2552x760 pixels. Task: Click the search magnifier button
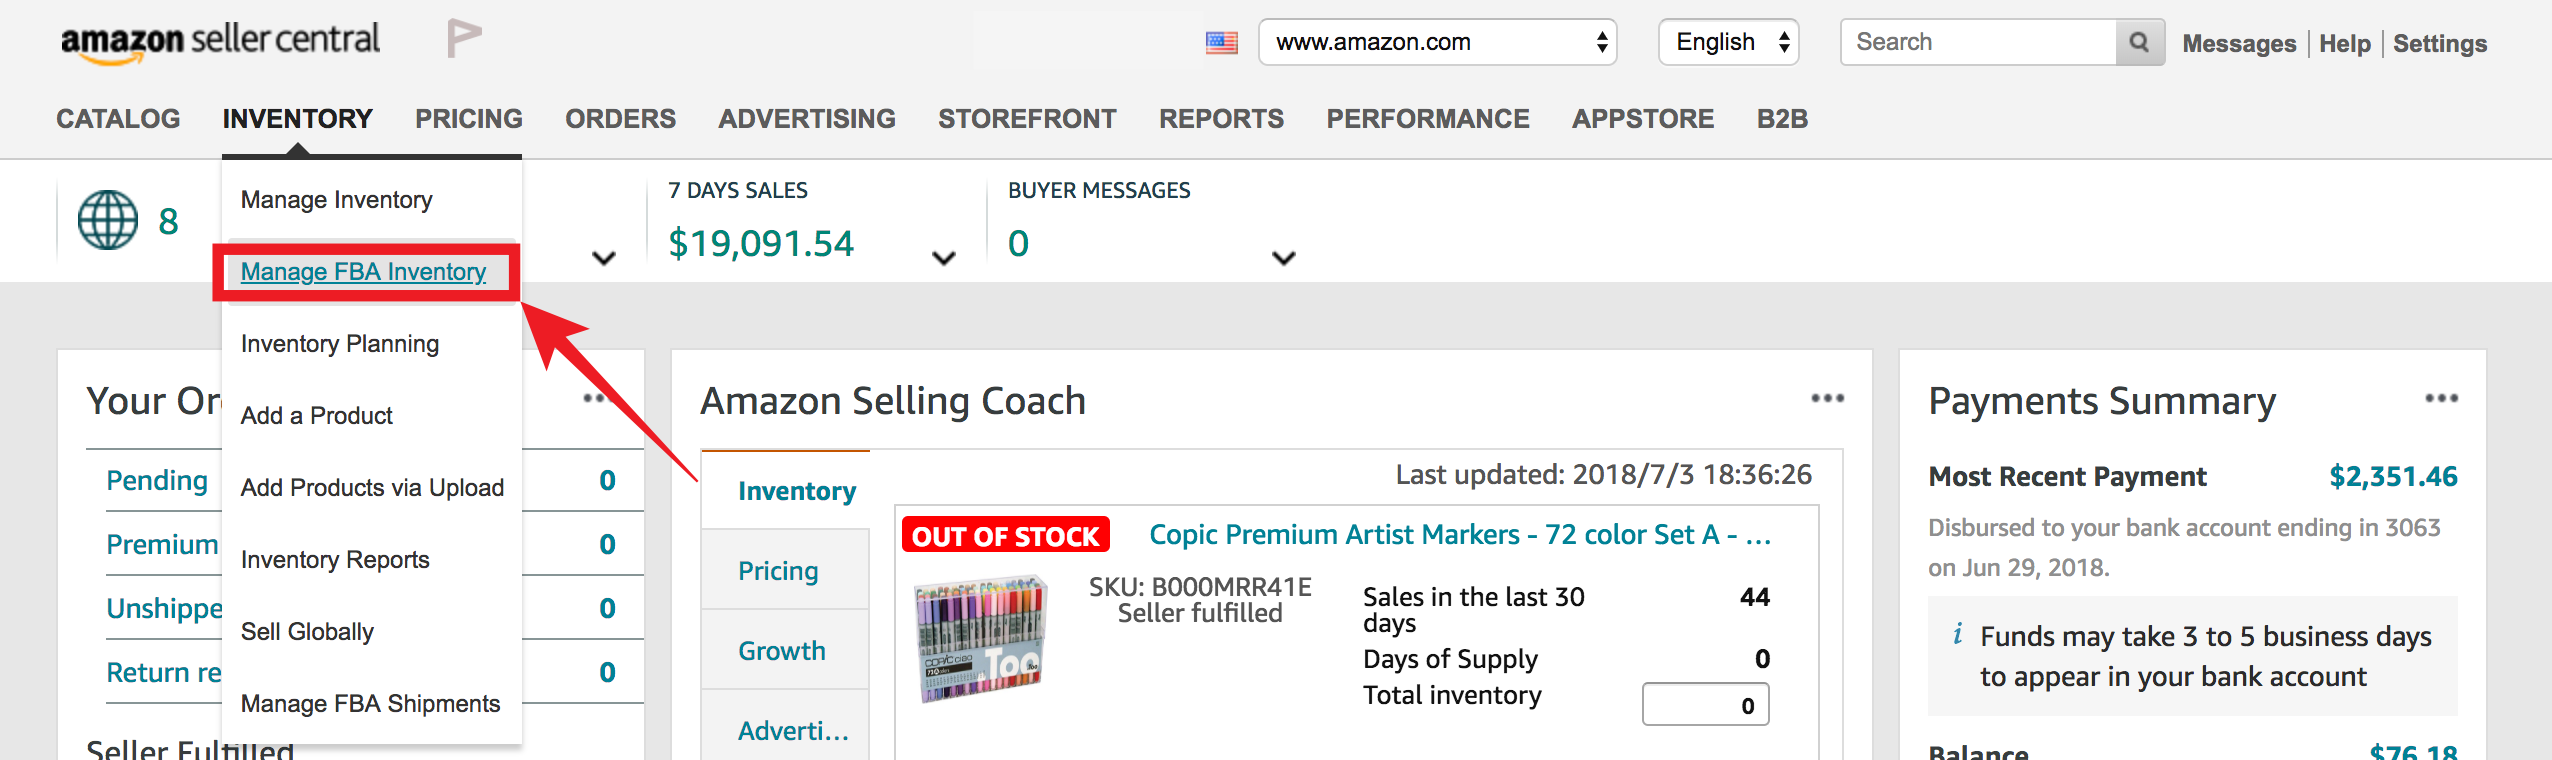click(2139, 42)
